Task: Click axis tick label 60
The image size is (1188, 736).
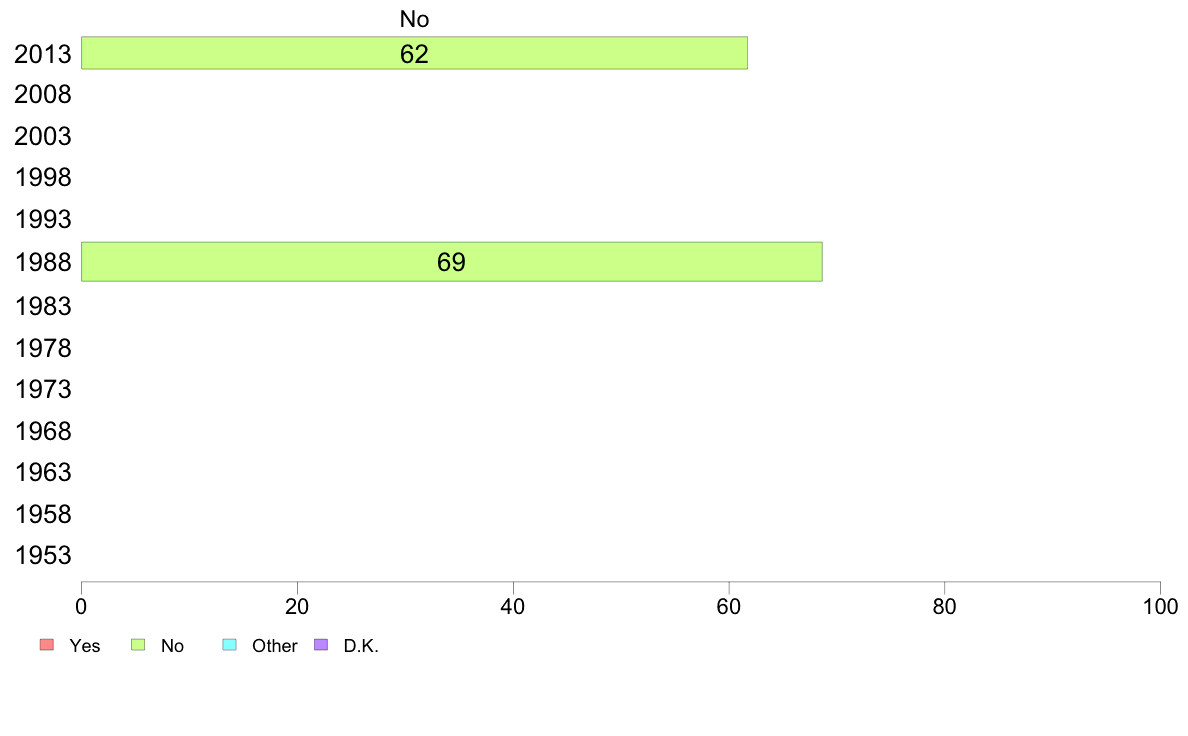Action: click(x=729, y=606)
